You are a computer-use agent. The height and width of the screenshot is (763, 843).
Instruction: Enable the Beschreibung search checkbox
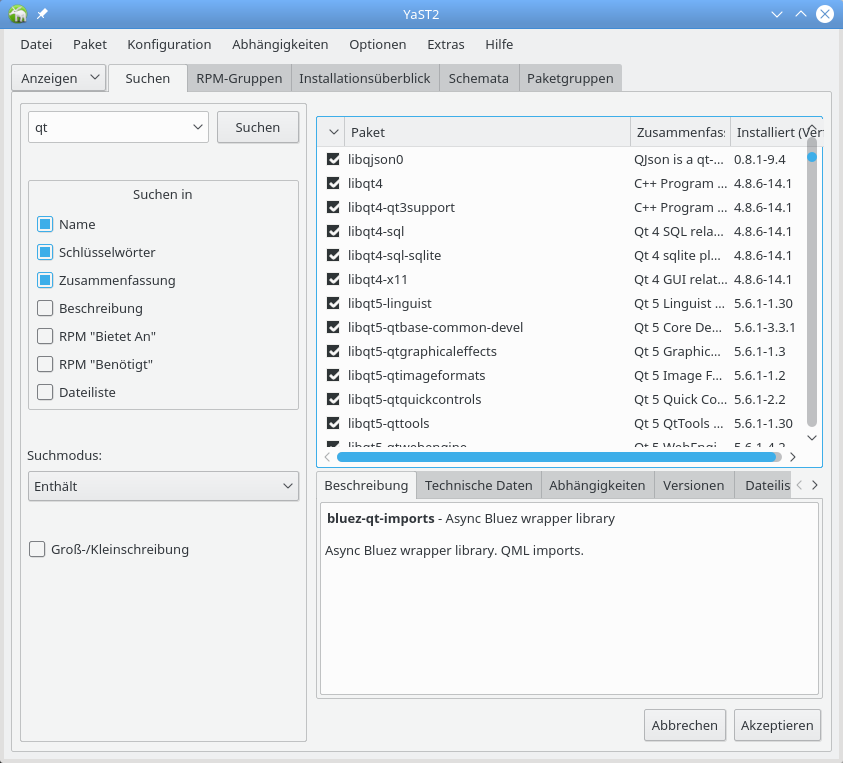45,308
